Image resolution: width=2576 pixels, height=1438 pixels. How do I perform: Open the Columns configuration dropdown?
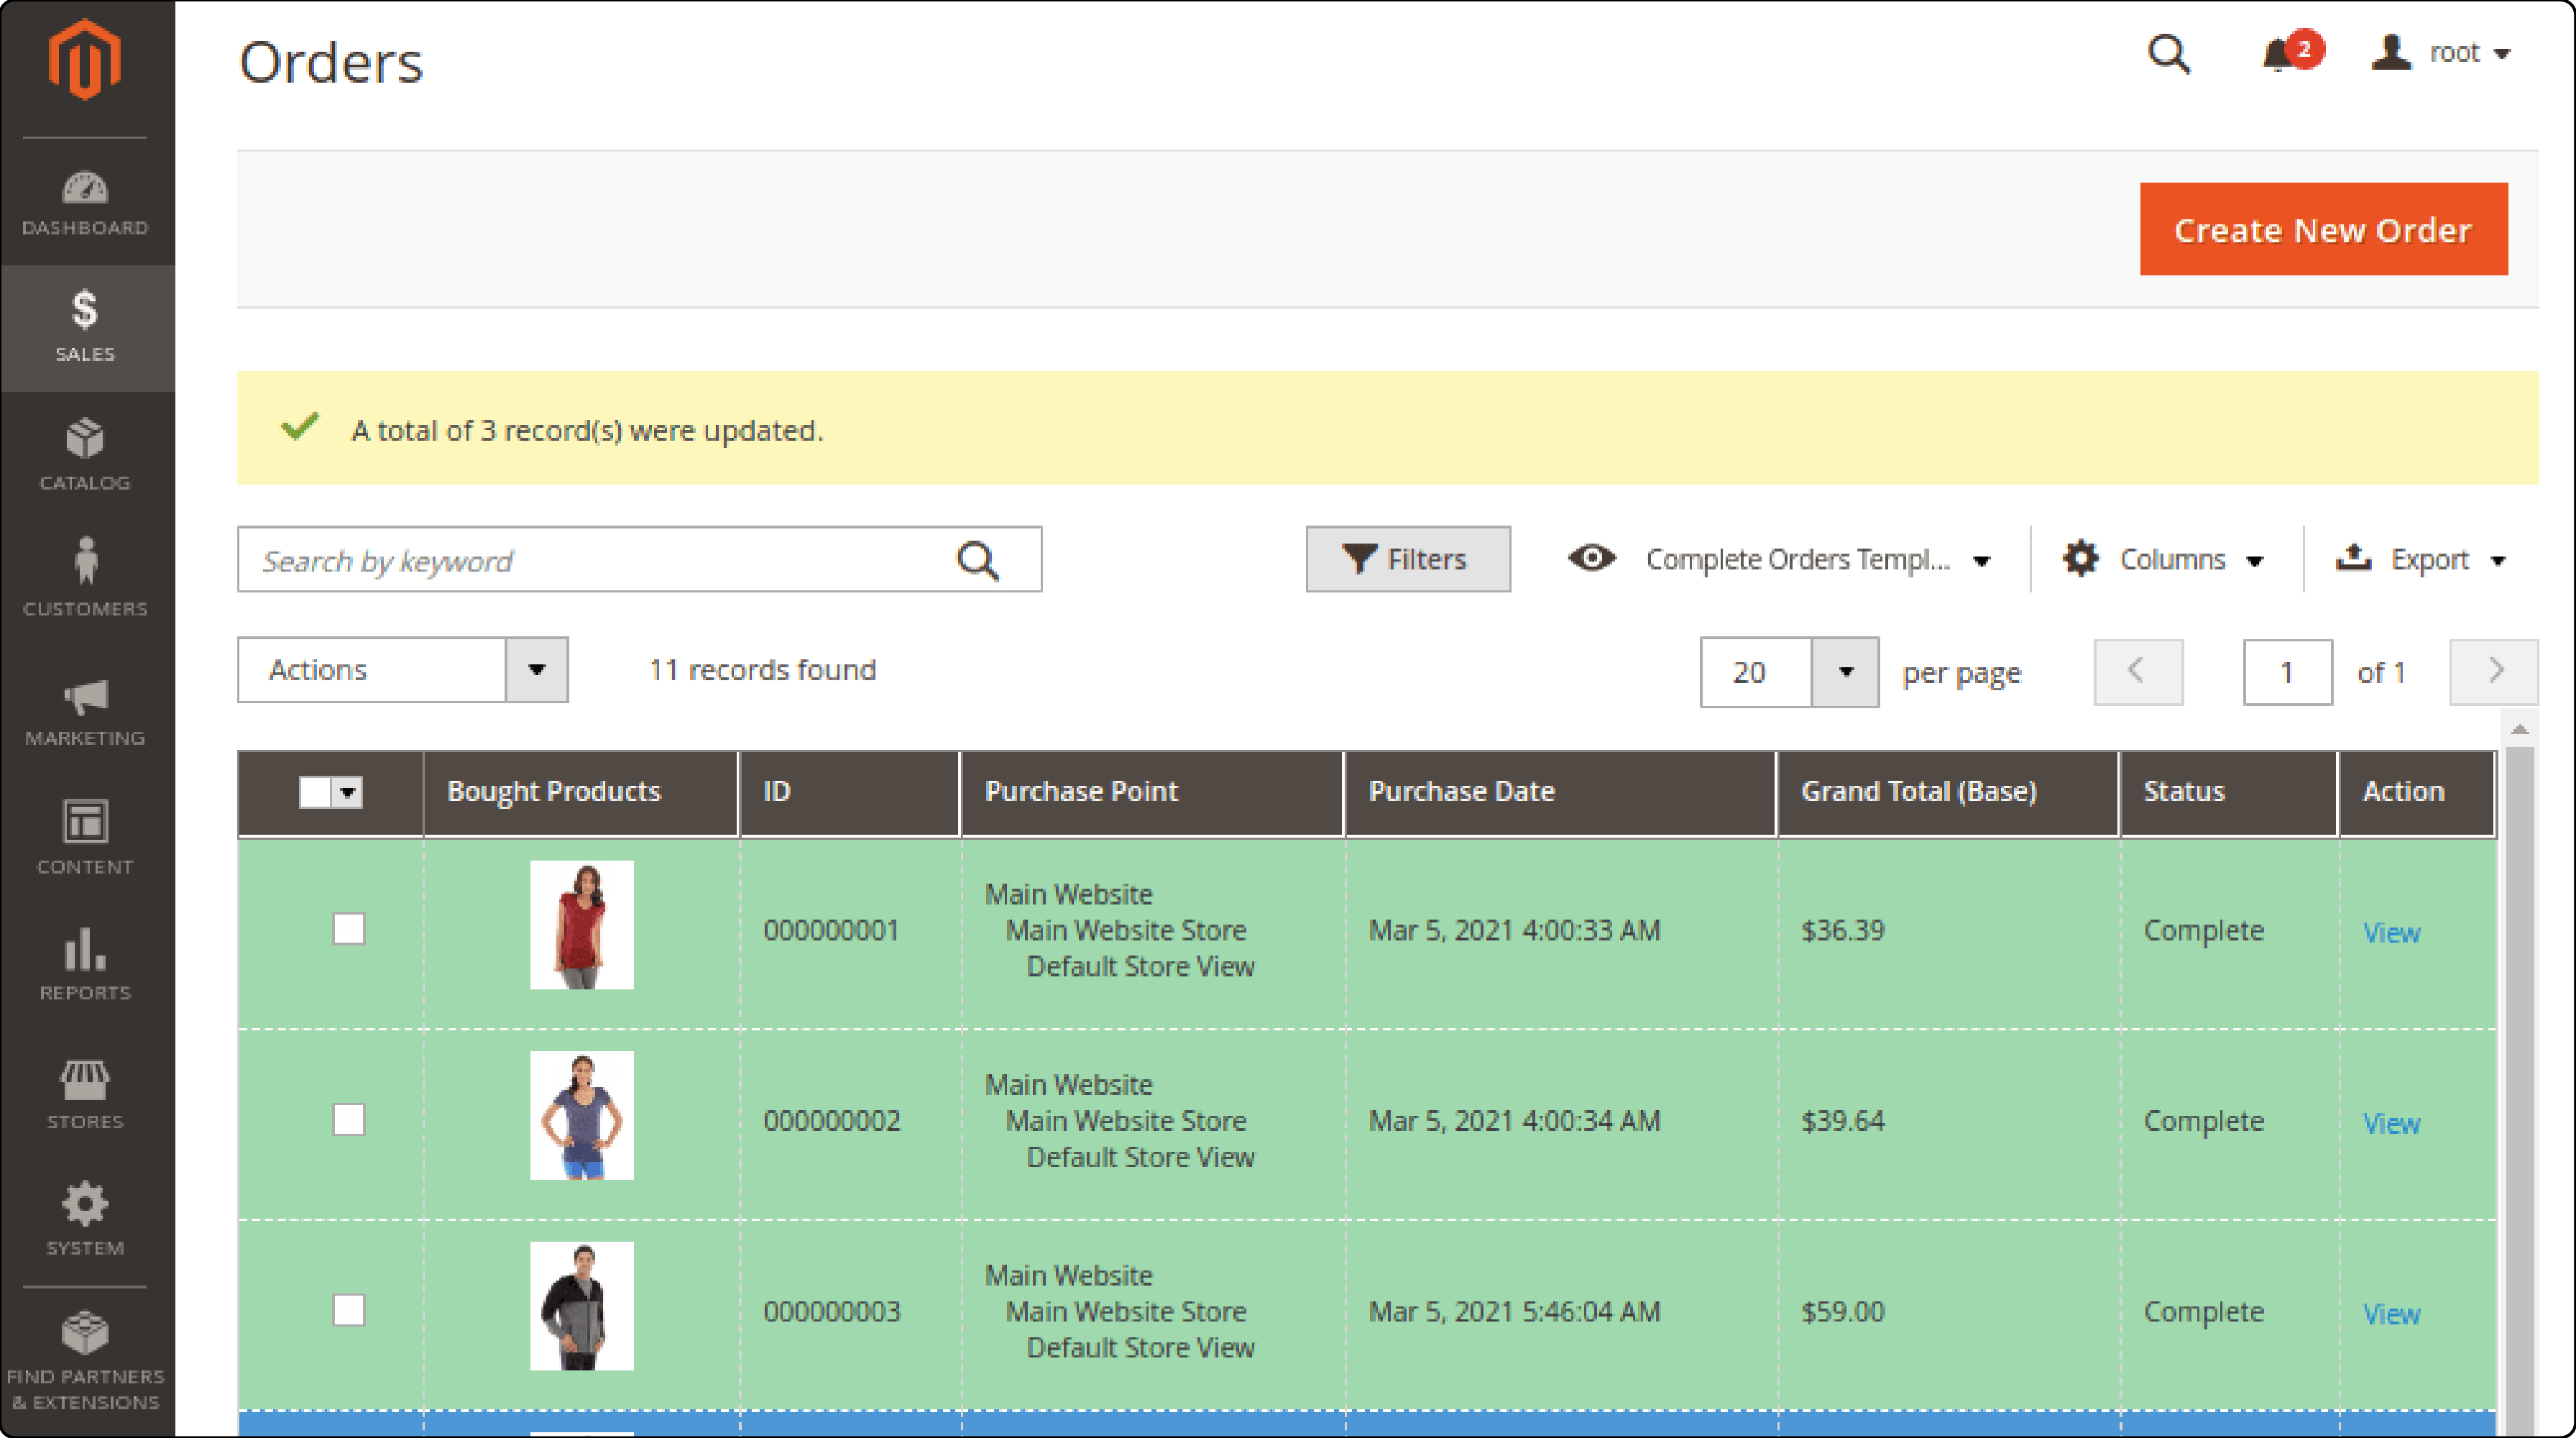[x=2167, y=558]
